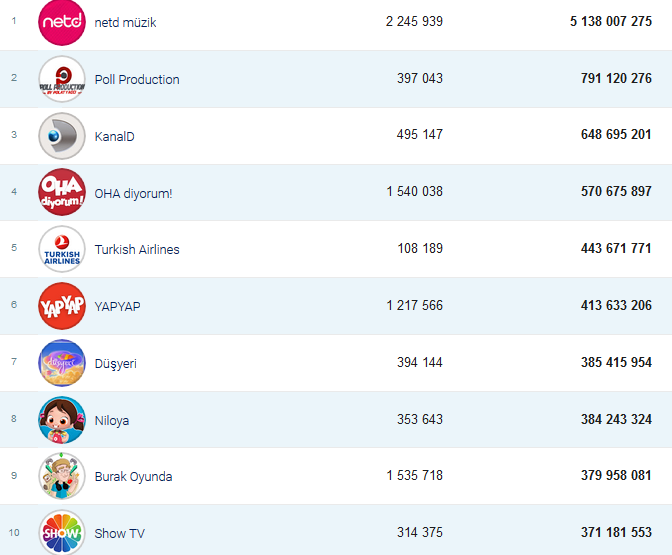Select the Niloya cartoon avatar
The image size is (672, 555).
[x=62, y=420]
